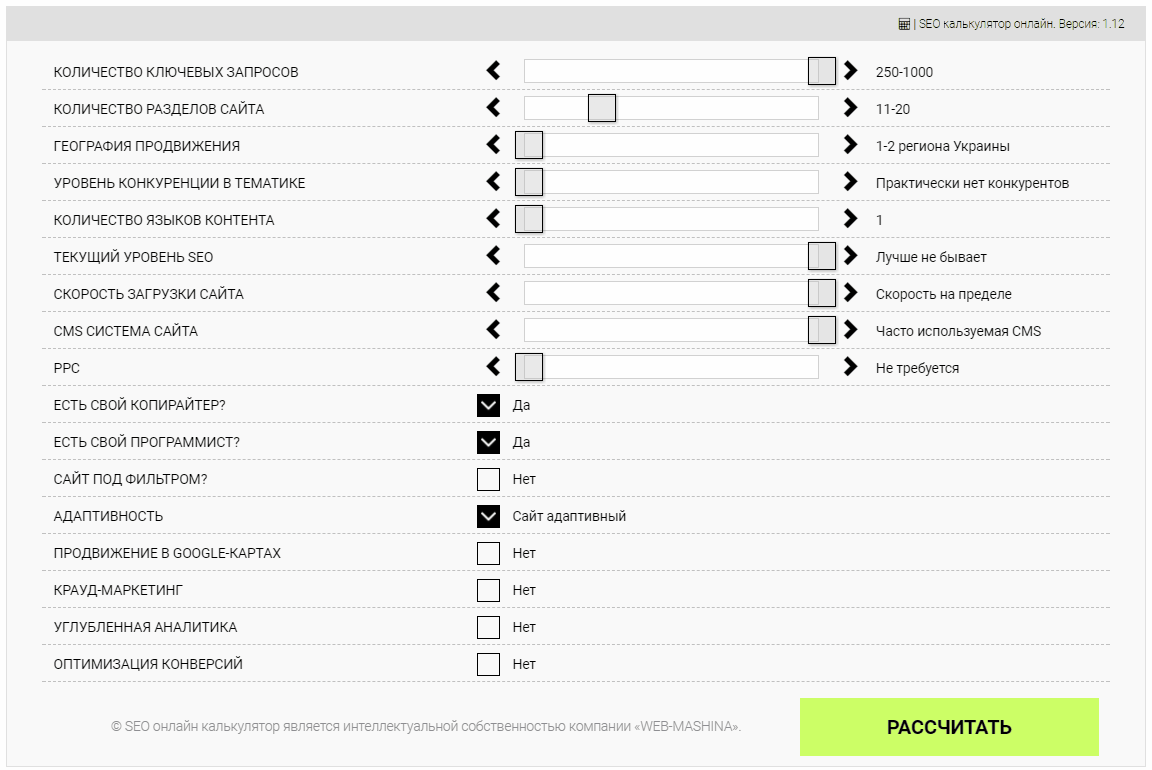This screenshot has width=1152, height=770.
Task: Click the PPC slider track
Action: point(671,367)
